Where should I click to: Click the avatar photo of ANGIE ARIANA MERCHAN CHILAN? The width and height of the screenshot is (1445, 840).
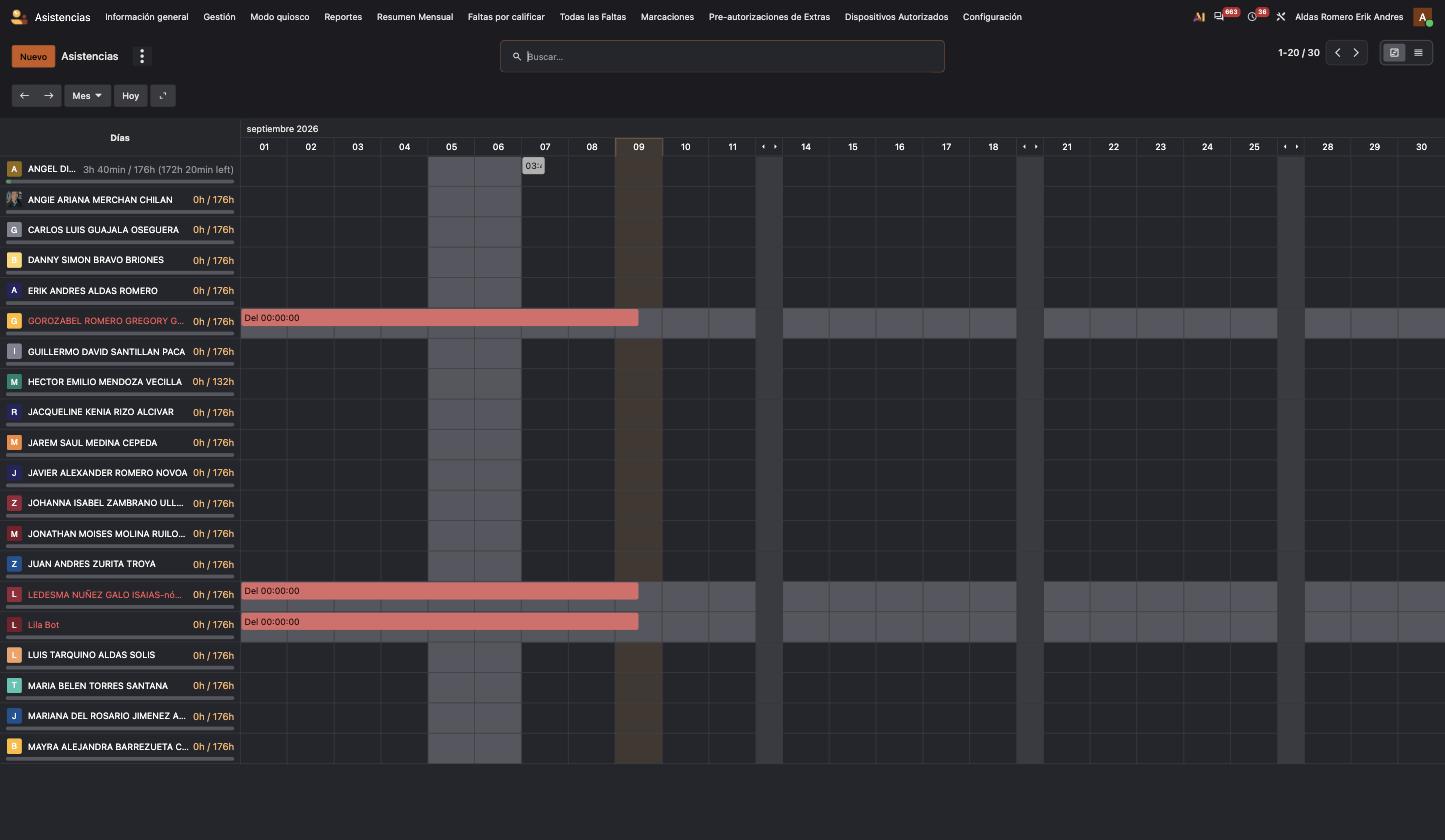click(x=14, y=199)
